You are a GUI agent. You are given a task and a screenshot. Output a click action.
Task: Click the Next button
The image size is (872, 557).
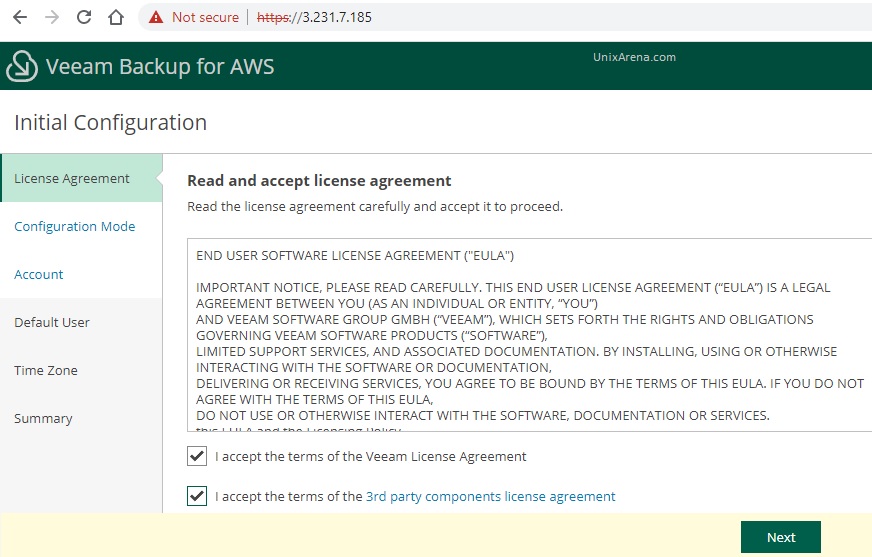click(781, 537)
